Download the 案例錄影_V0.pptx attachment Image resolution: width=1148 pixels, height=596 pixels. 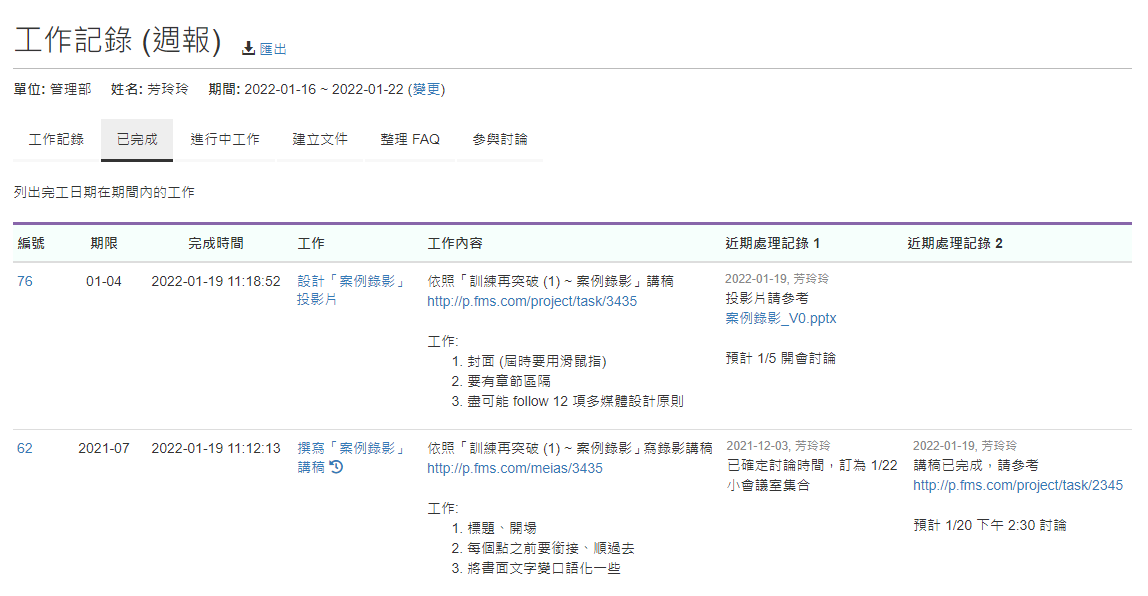point(781,319)
